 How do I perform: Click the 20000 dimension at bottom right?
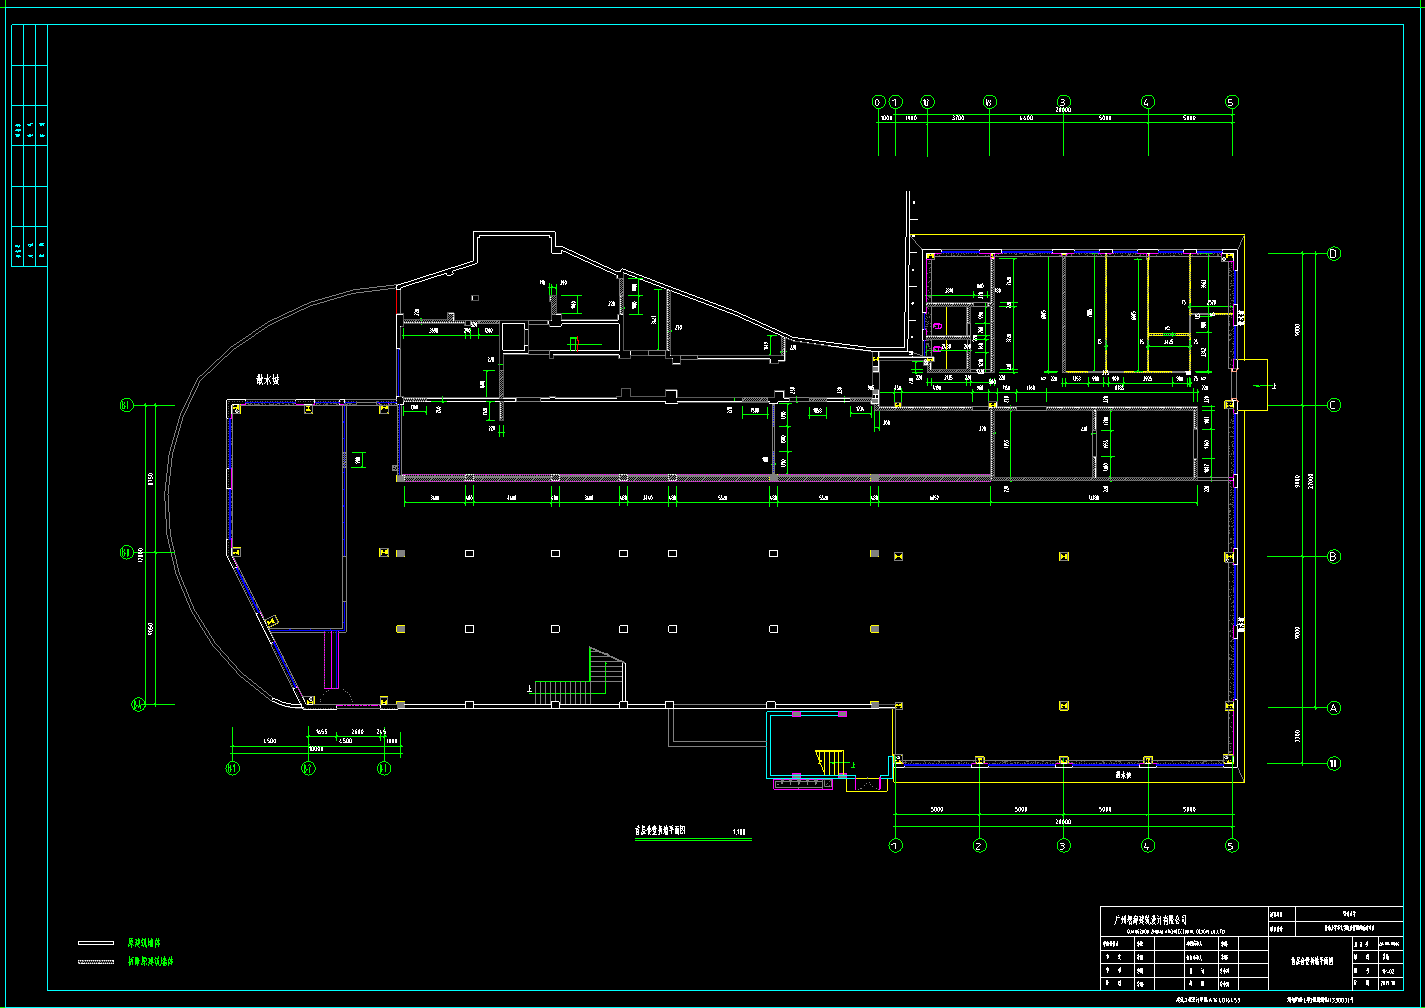click(1063, 823)
